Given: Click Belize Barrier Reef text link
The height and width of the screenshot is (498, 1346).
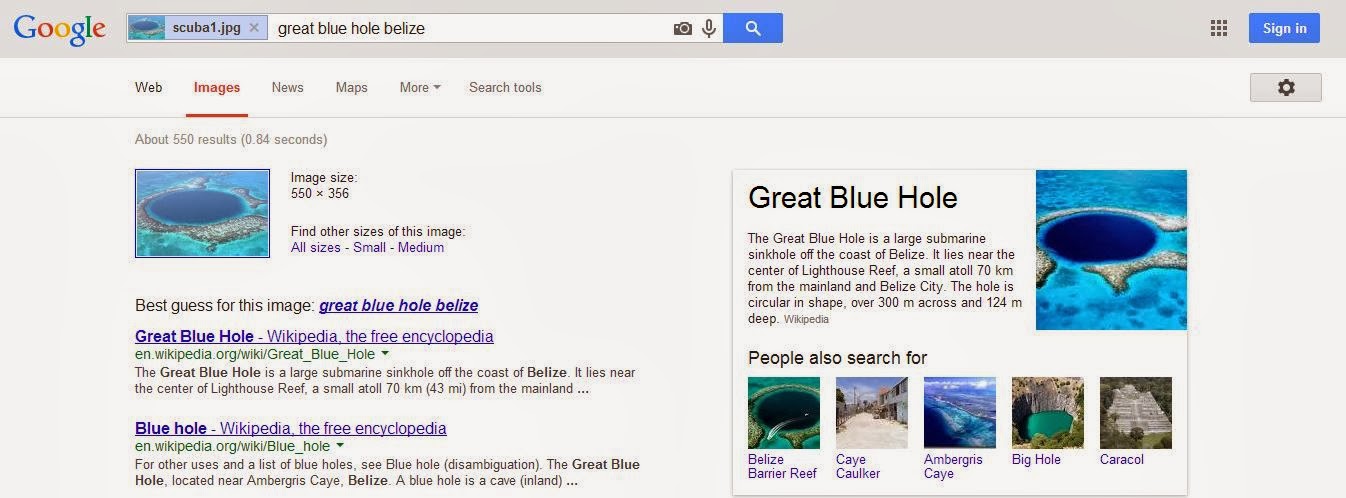Looking at the screenshot, I should click(782, 466).
